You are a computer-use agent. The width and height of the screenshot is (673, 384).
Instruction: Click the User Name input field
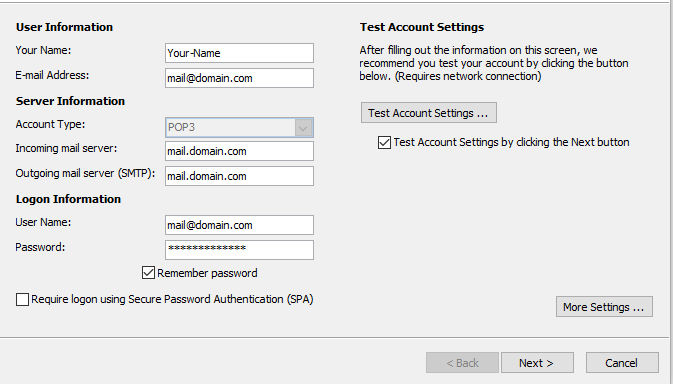[x=239, y=225]
